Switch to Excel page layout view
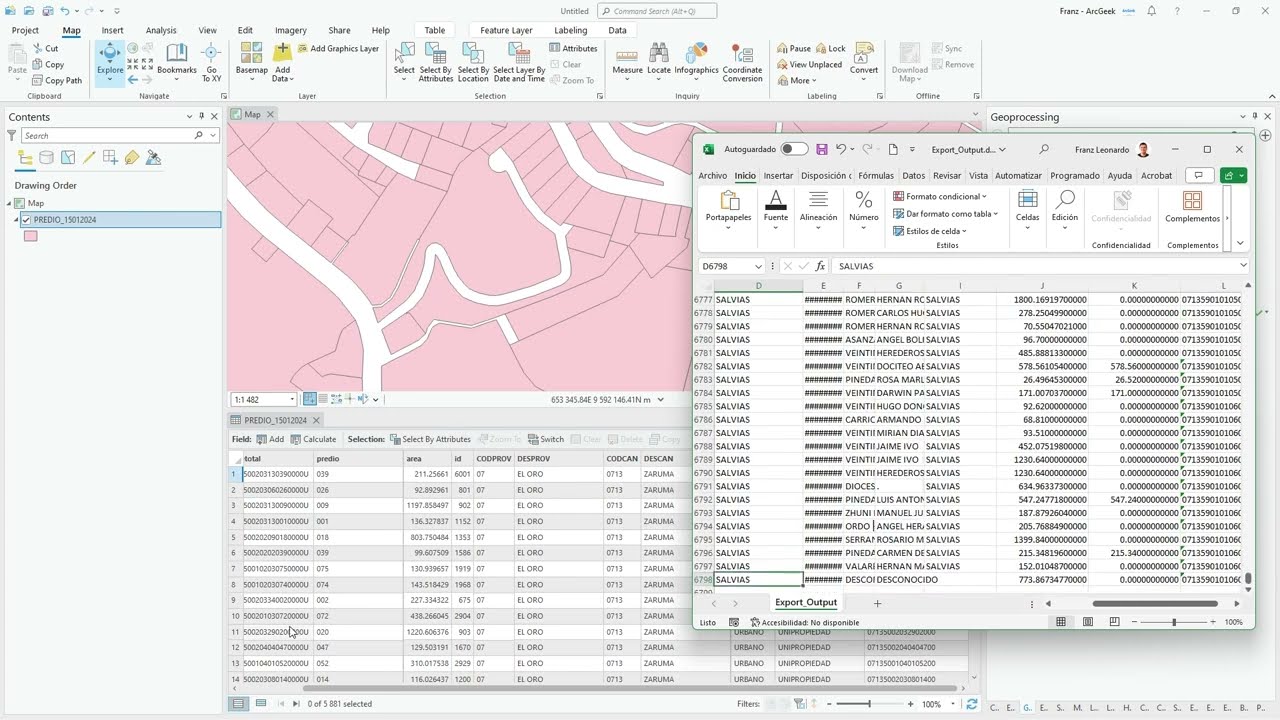The width and height of the screenshot is (1280, 720). [x=1088, y=622]
